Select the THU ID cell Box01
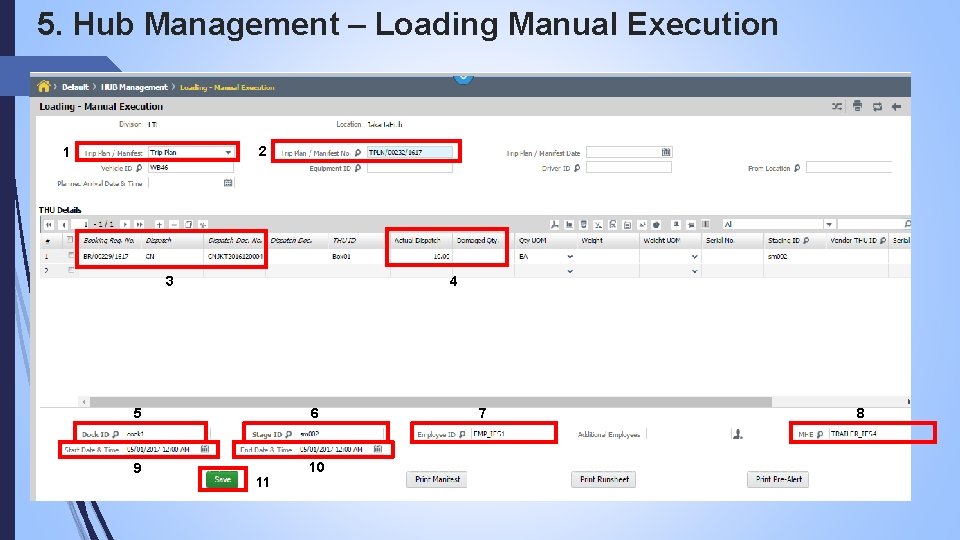Image resolution: width=960 pixels, height=540 pixels. 342,257
